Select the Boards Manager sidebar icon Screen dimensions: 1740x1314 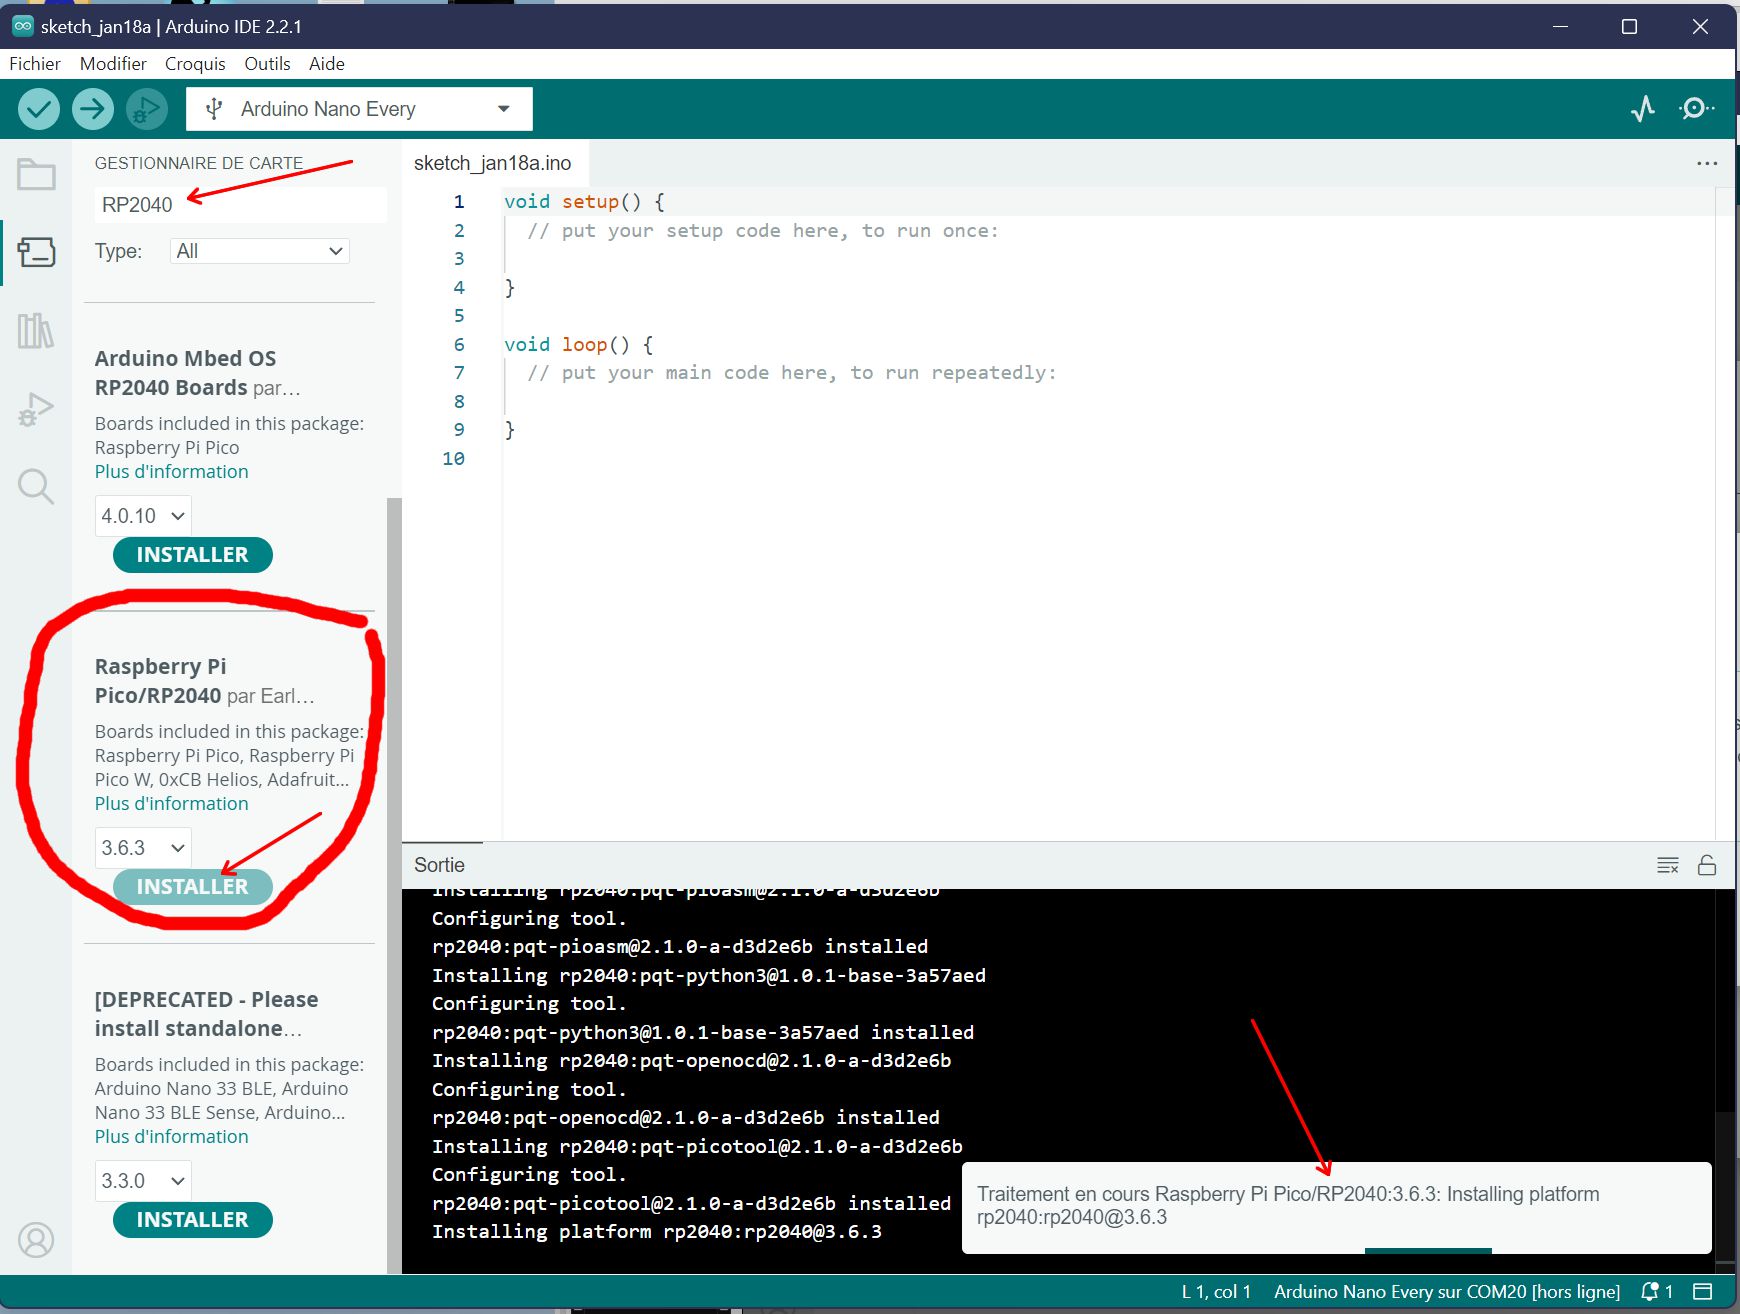36,252
